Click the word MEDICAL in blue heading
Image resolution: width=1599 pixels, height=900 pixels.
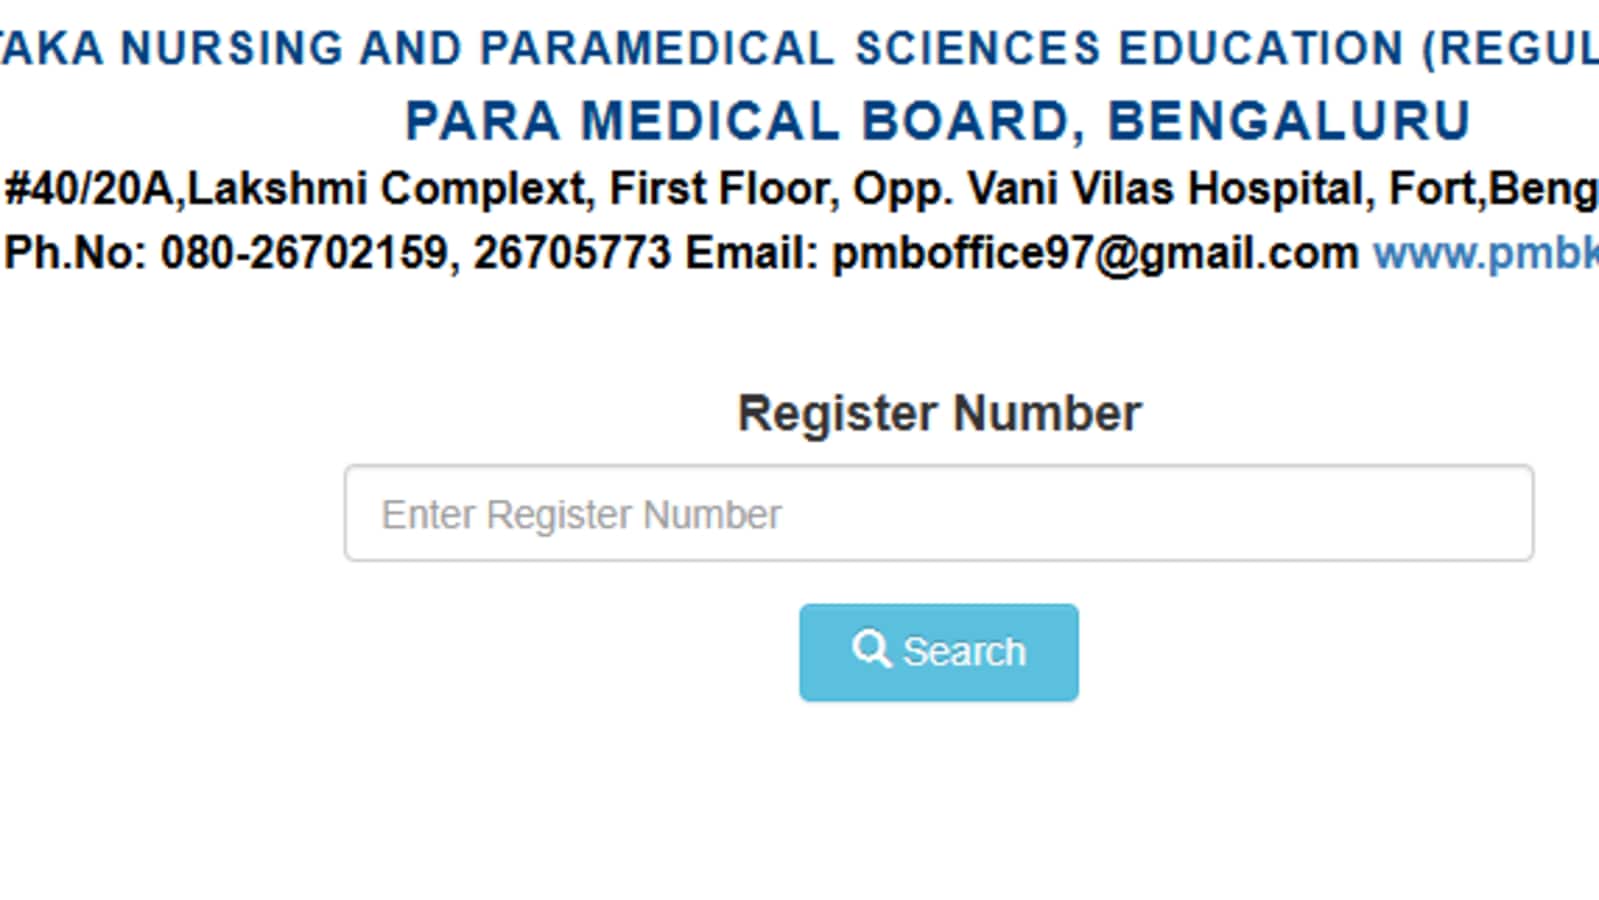(x=710, y=122)
